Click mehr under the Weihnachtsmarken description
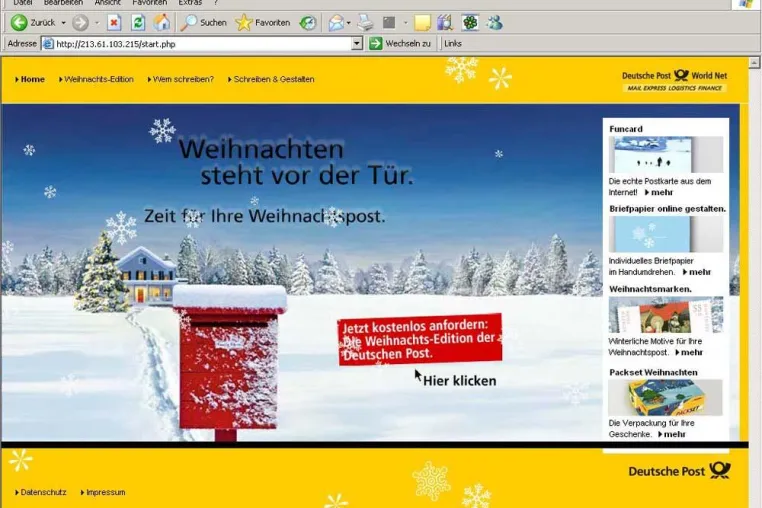The image size is (762, 508). pyautogui.click(x=689, y=352)
